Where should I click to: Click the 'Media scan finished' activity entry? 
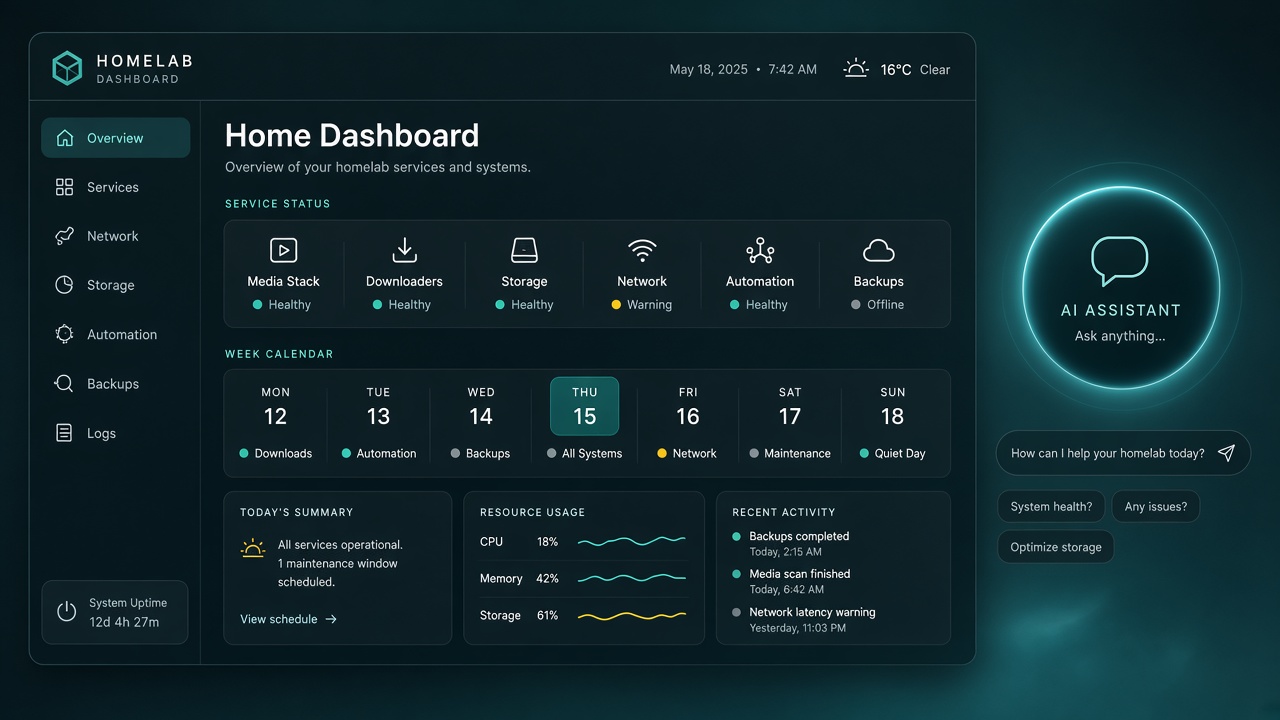pyautogui.click(x=791, y=581)
